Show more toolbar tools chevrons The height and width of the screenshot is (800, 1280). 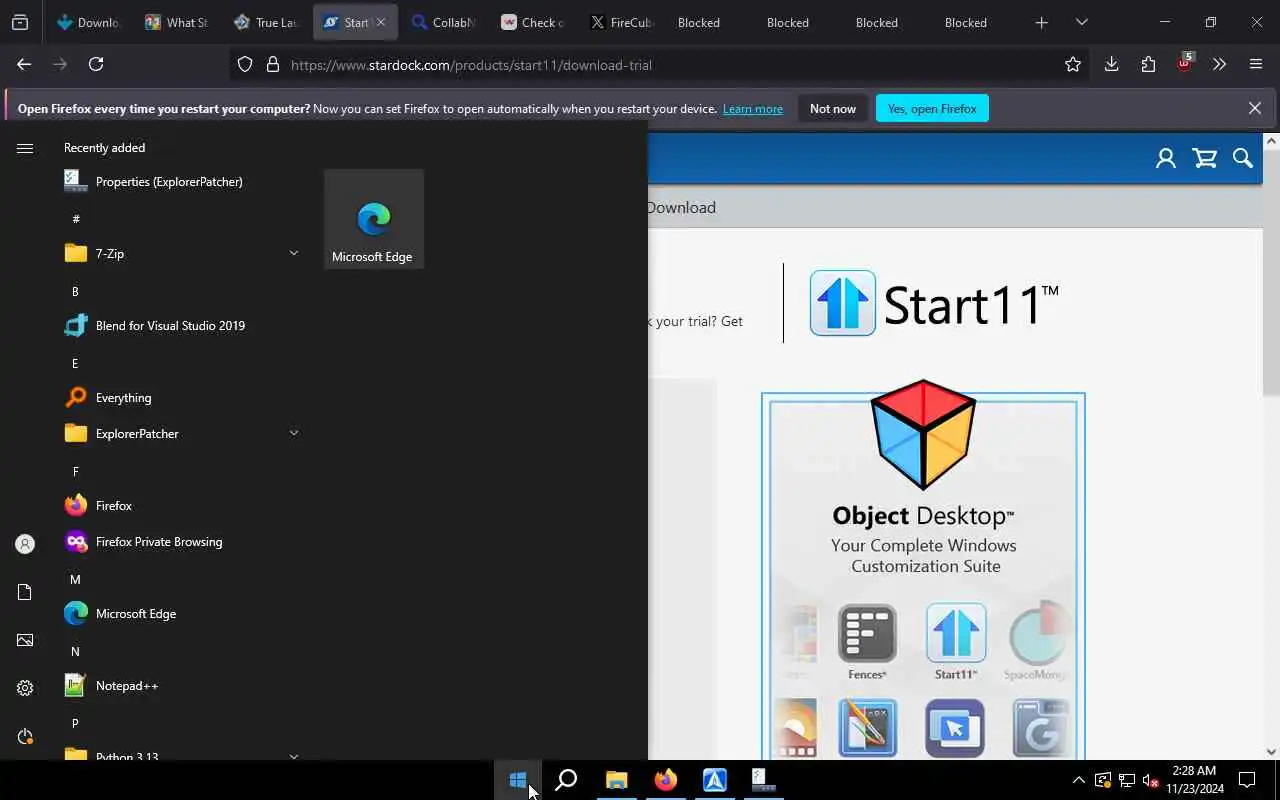pyautogui.click(x=1219, y=64)
